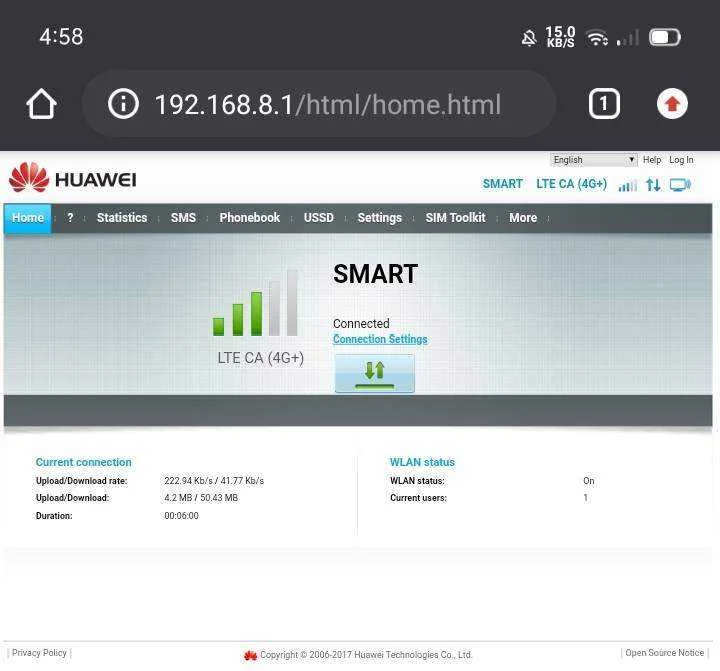The width and height of the screenshot is (720, 671).
Task: Open the Privacy Policy link
Action: 39,653
